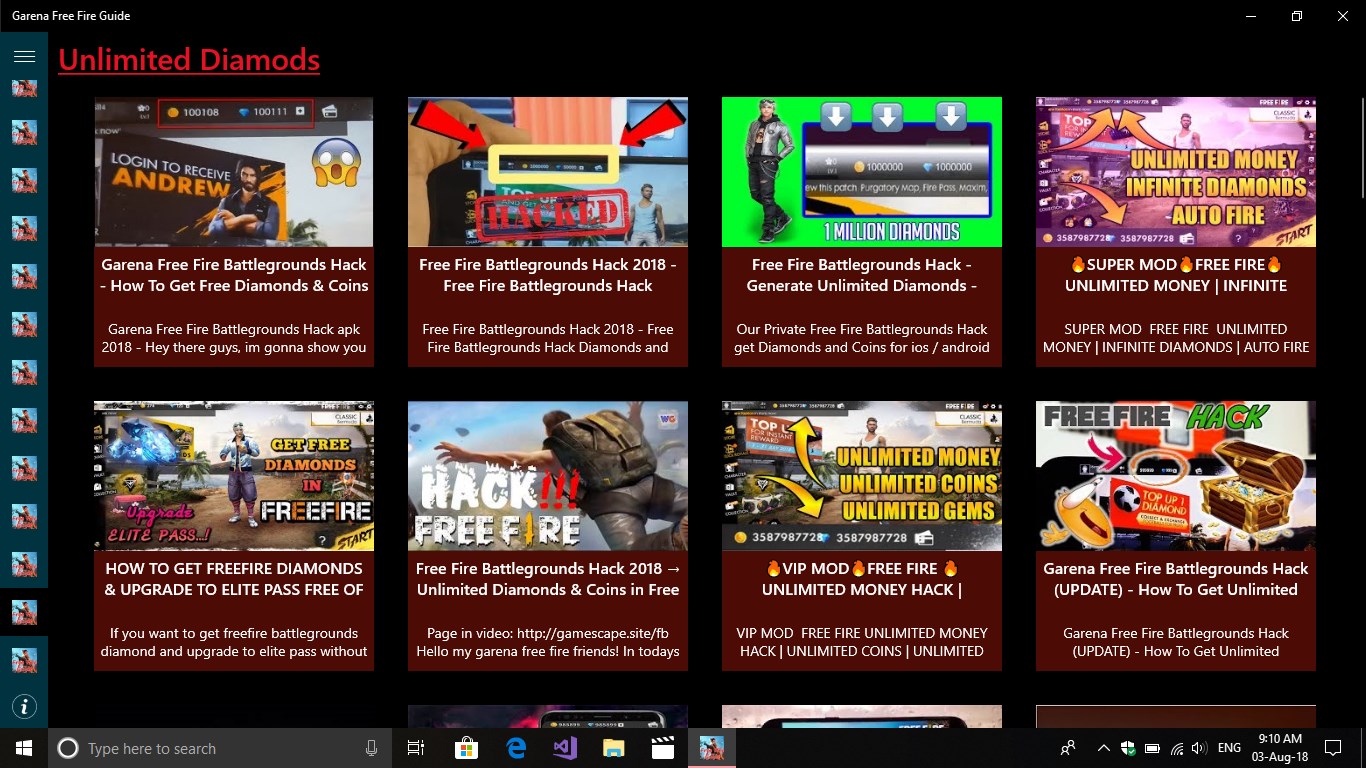Open the 'HACK!!! Free Fire' parachute thumbnail
Screen dimensions: 1366x768
tap(548, 476)
